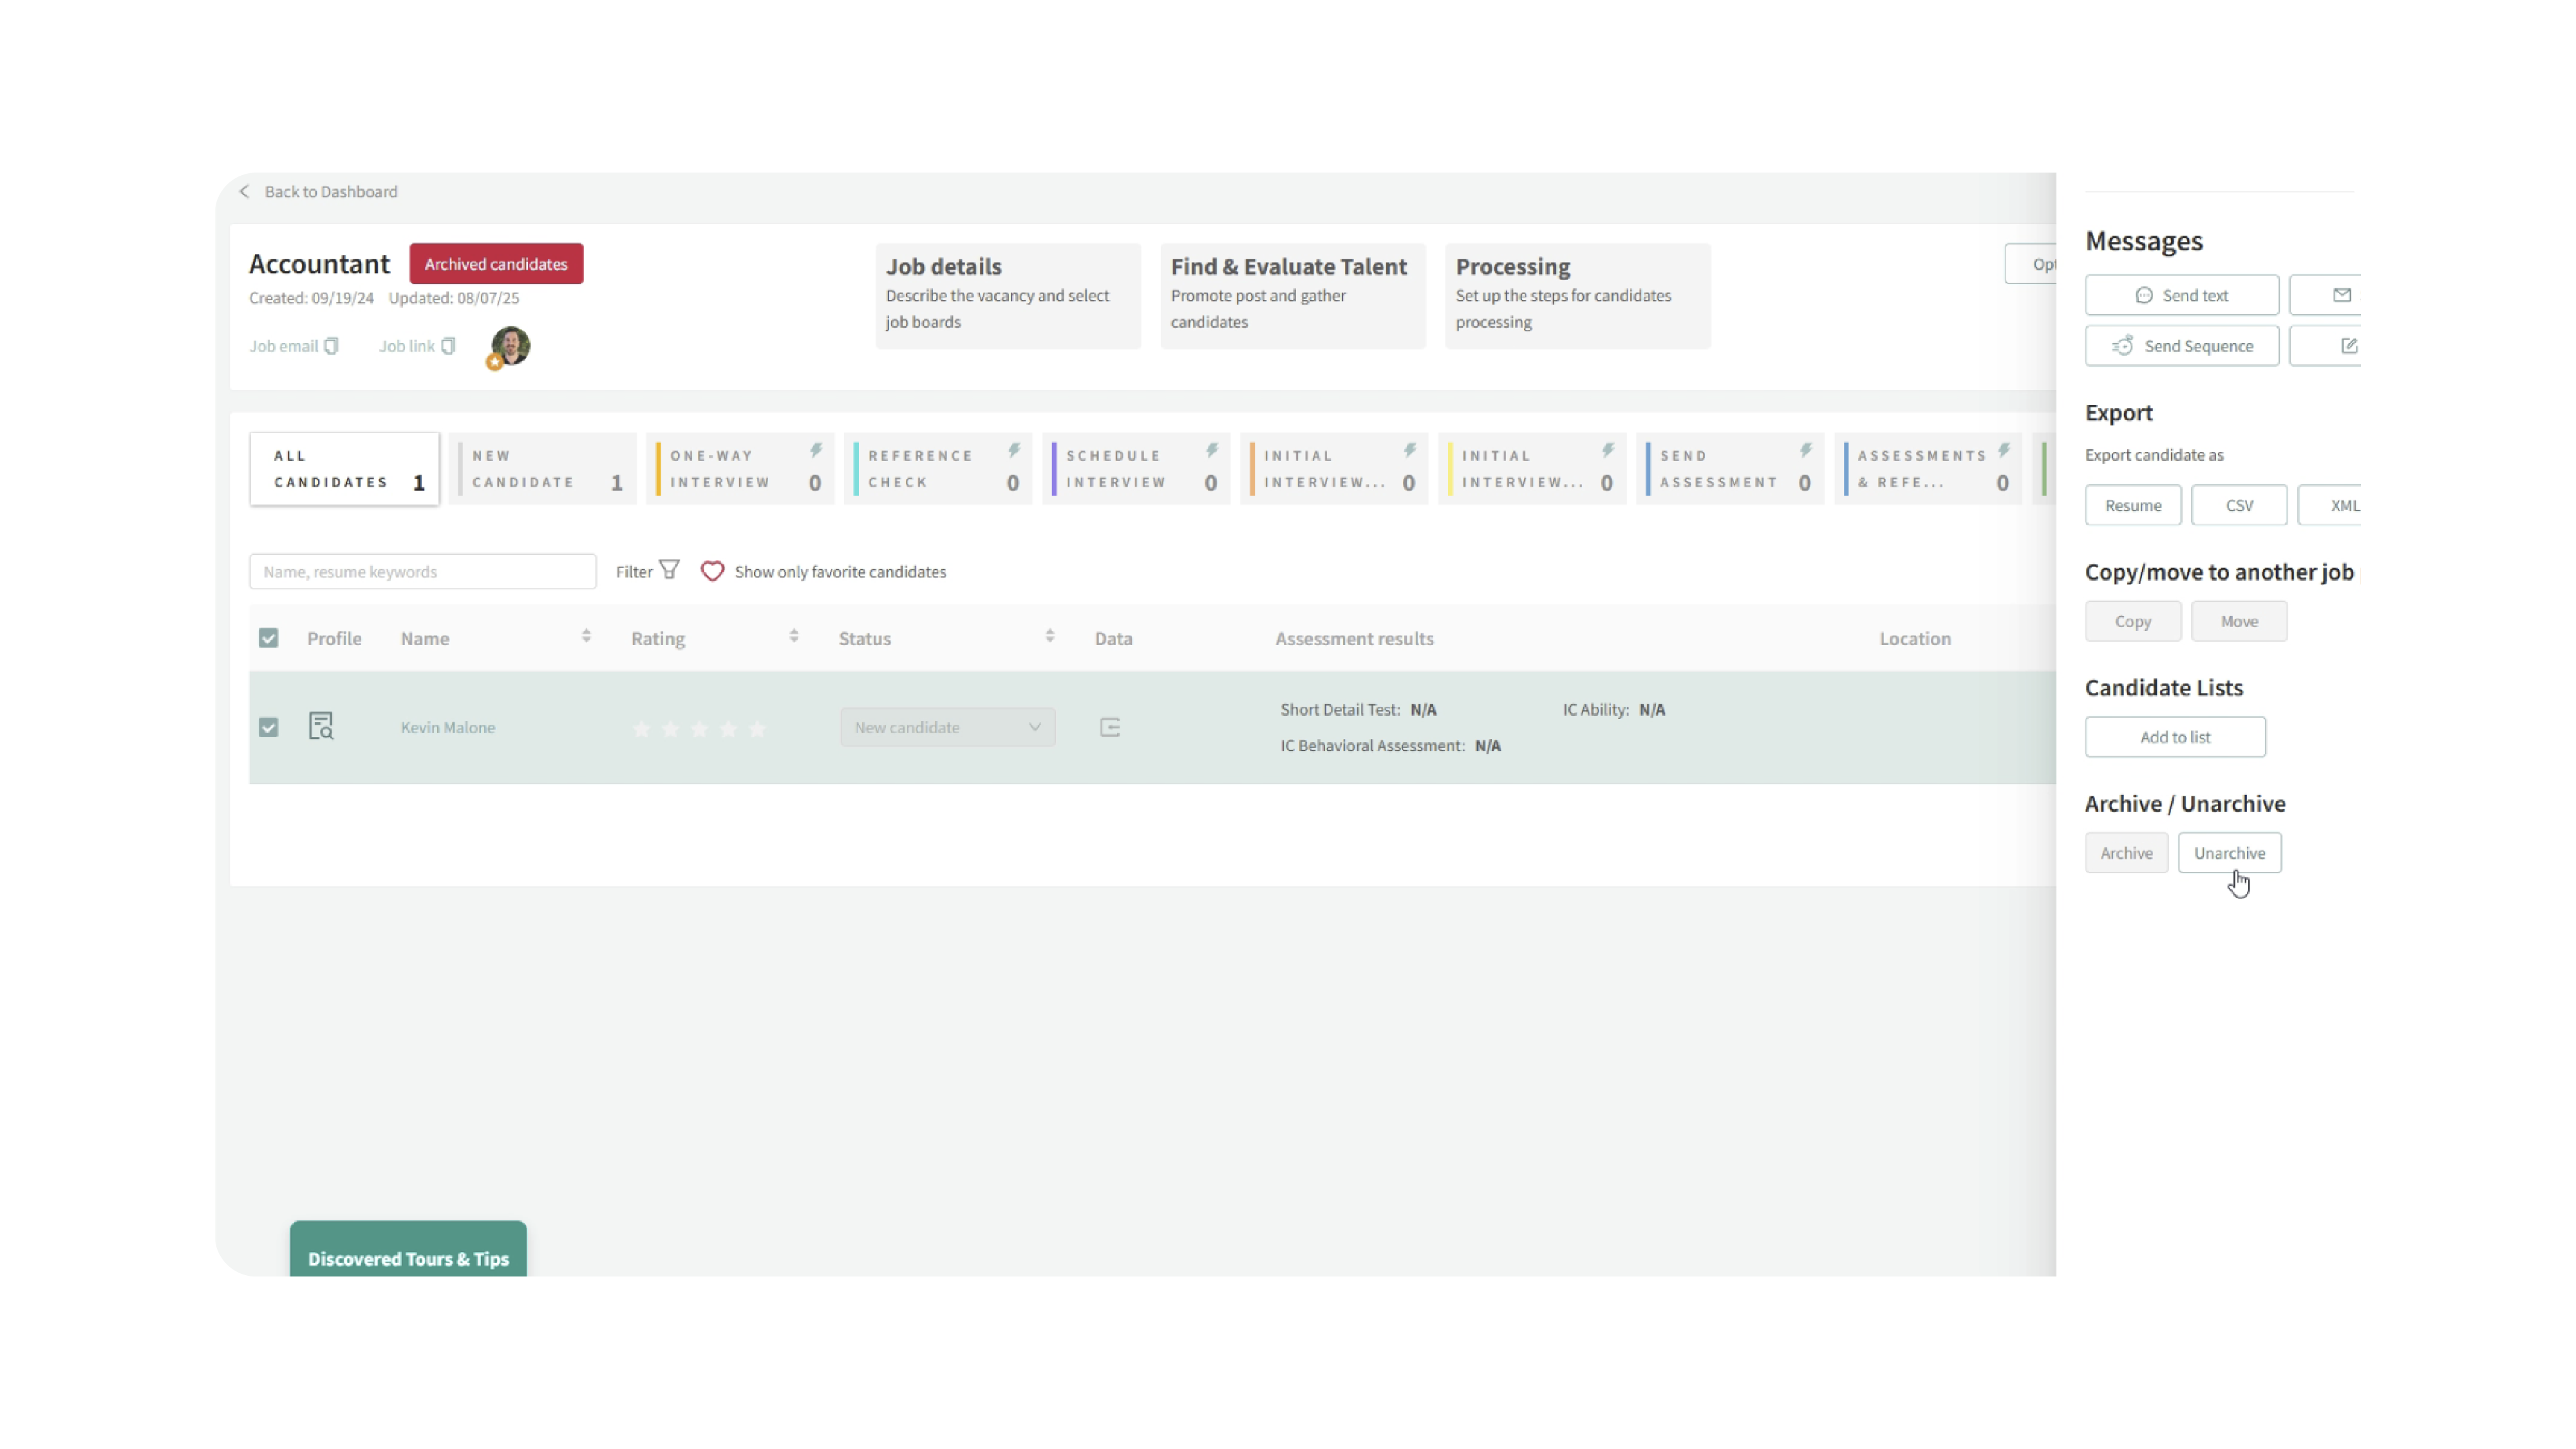Open Kevin Malone's profile preview icon
2576x1449 pixels.
click(321, 726)
